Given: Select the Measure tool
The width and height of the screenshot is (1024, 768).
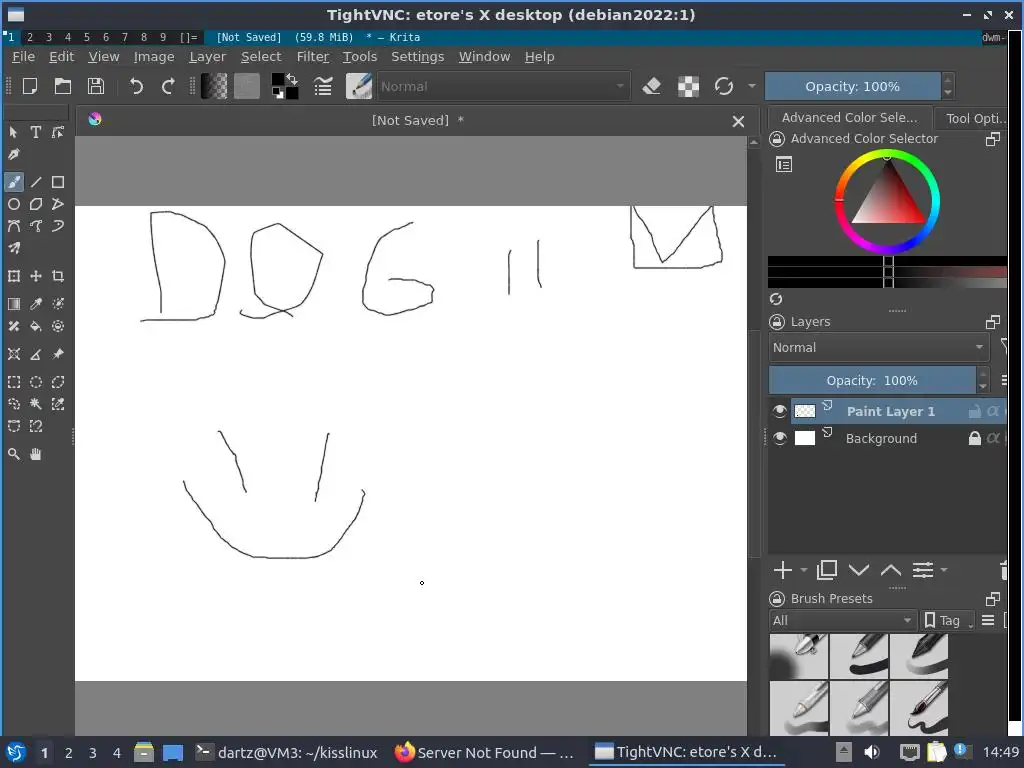Looking at the screenshot, I should [x=36, y=354].
